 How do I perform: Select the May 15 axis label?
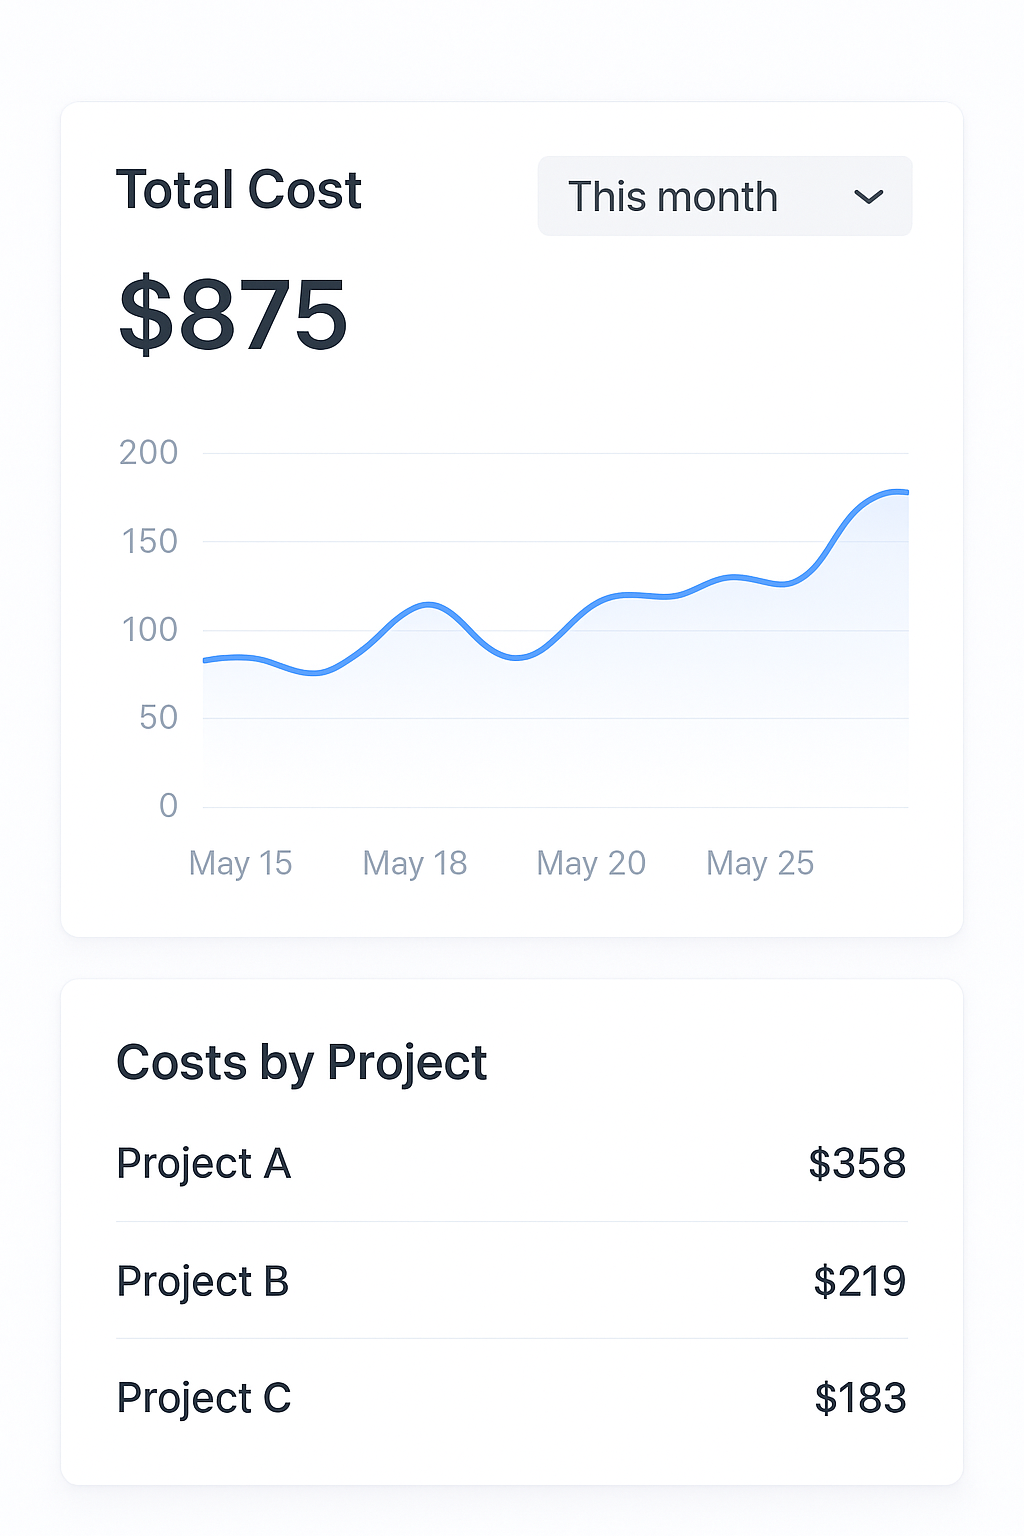pos(240,863)
